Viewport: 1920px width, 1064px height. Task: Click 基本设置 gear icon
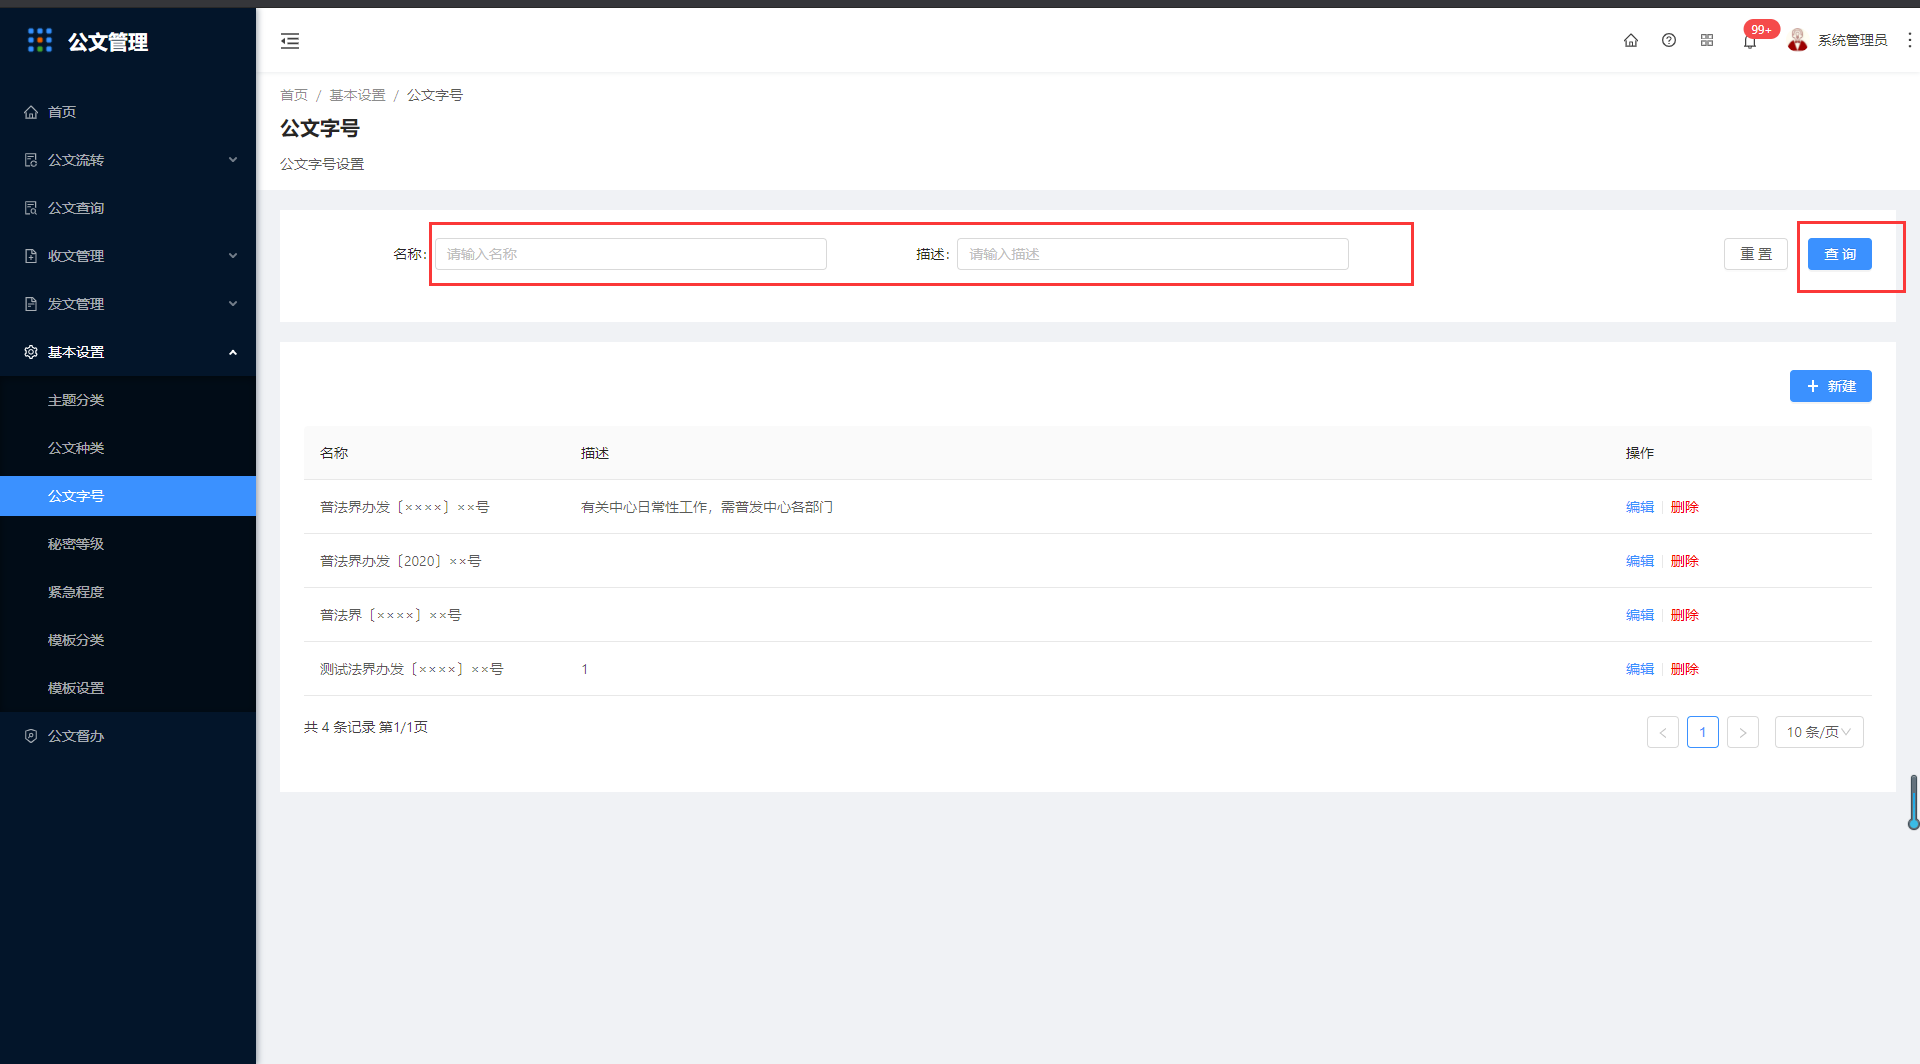pyautogui.click(x=31, y=352)
